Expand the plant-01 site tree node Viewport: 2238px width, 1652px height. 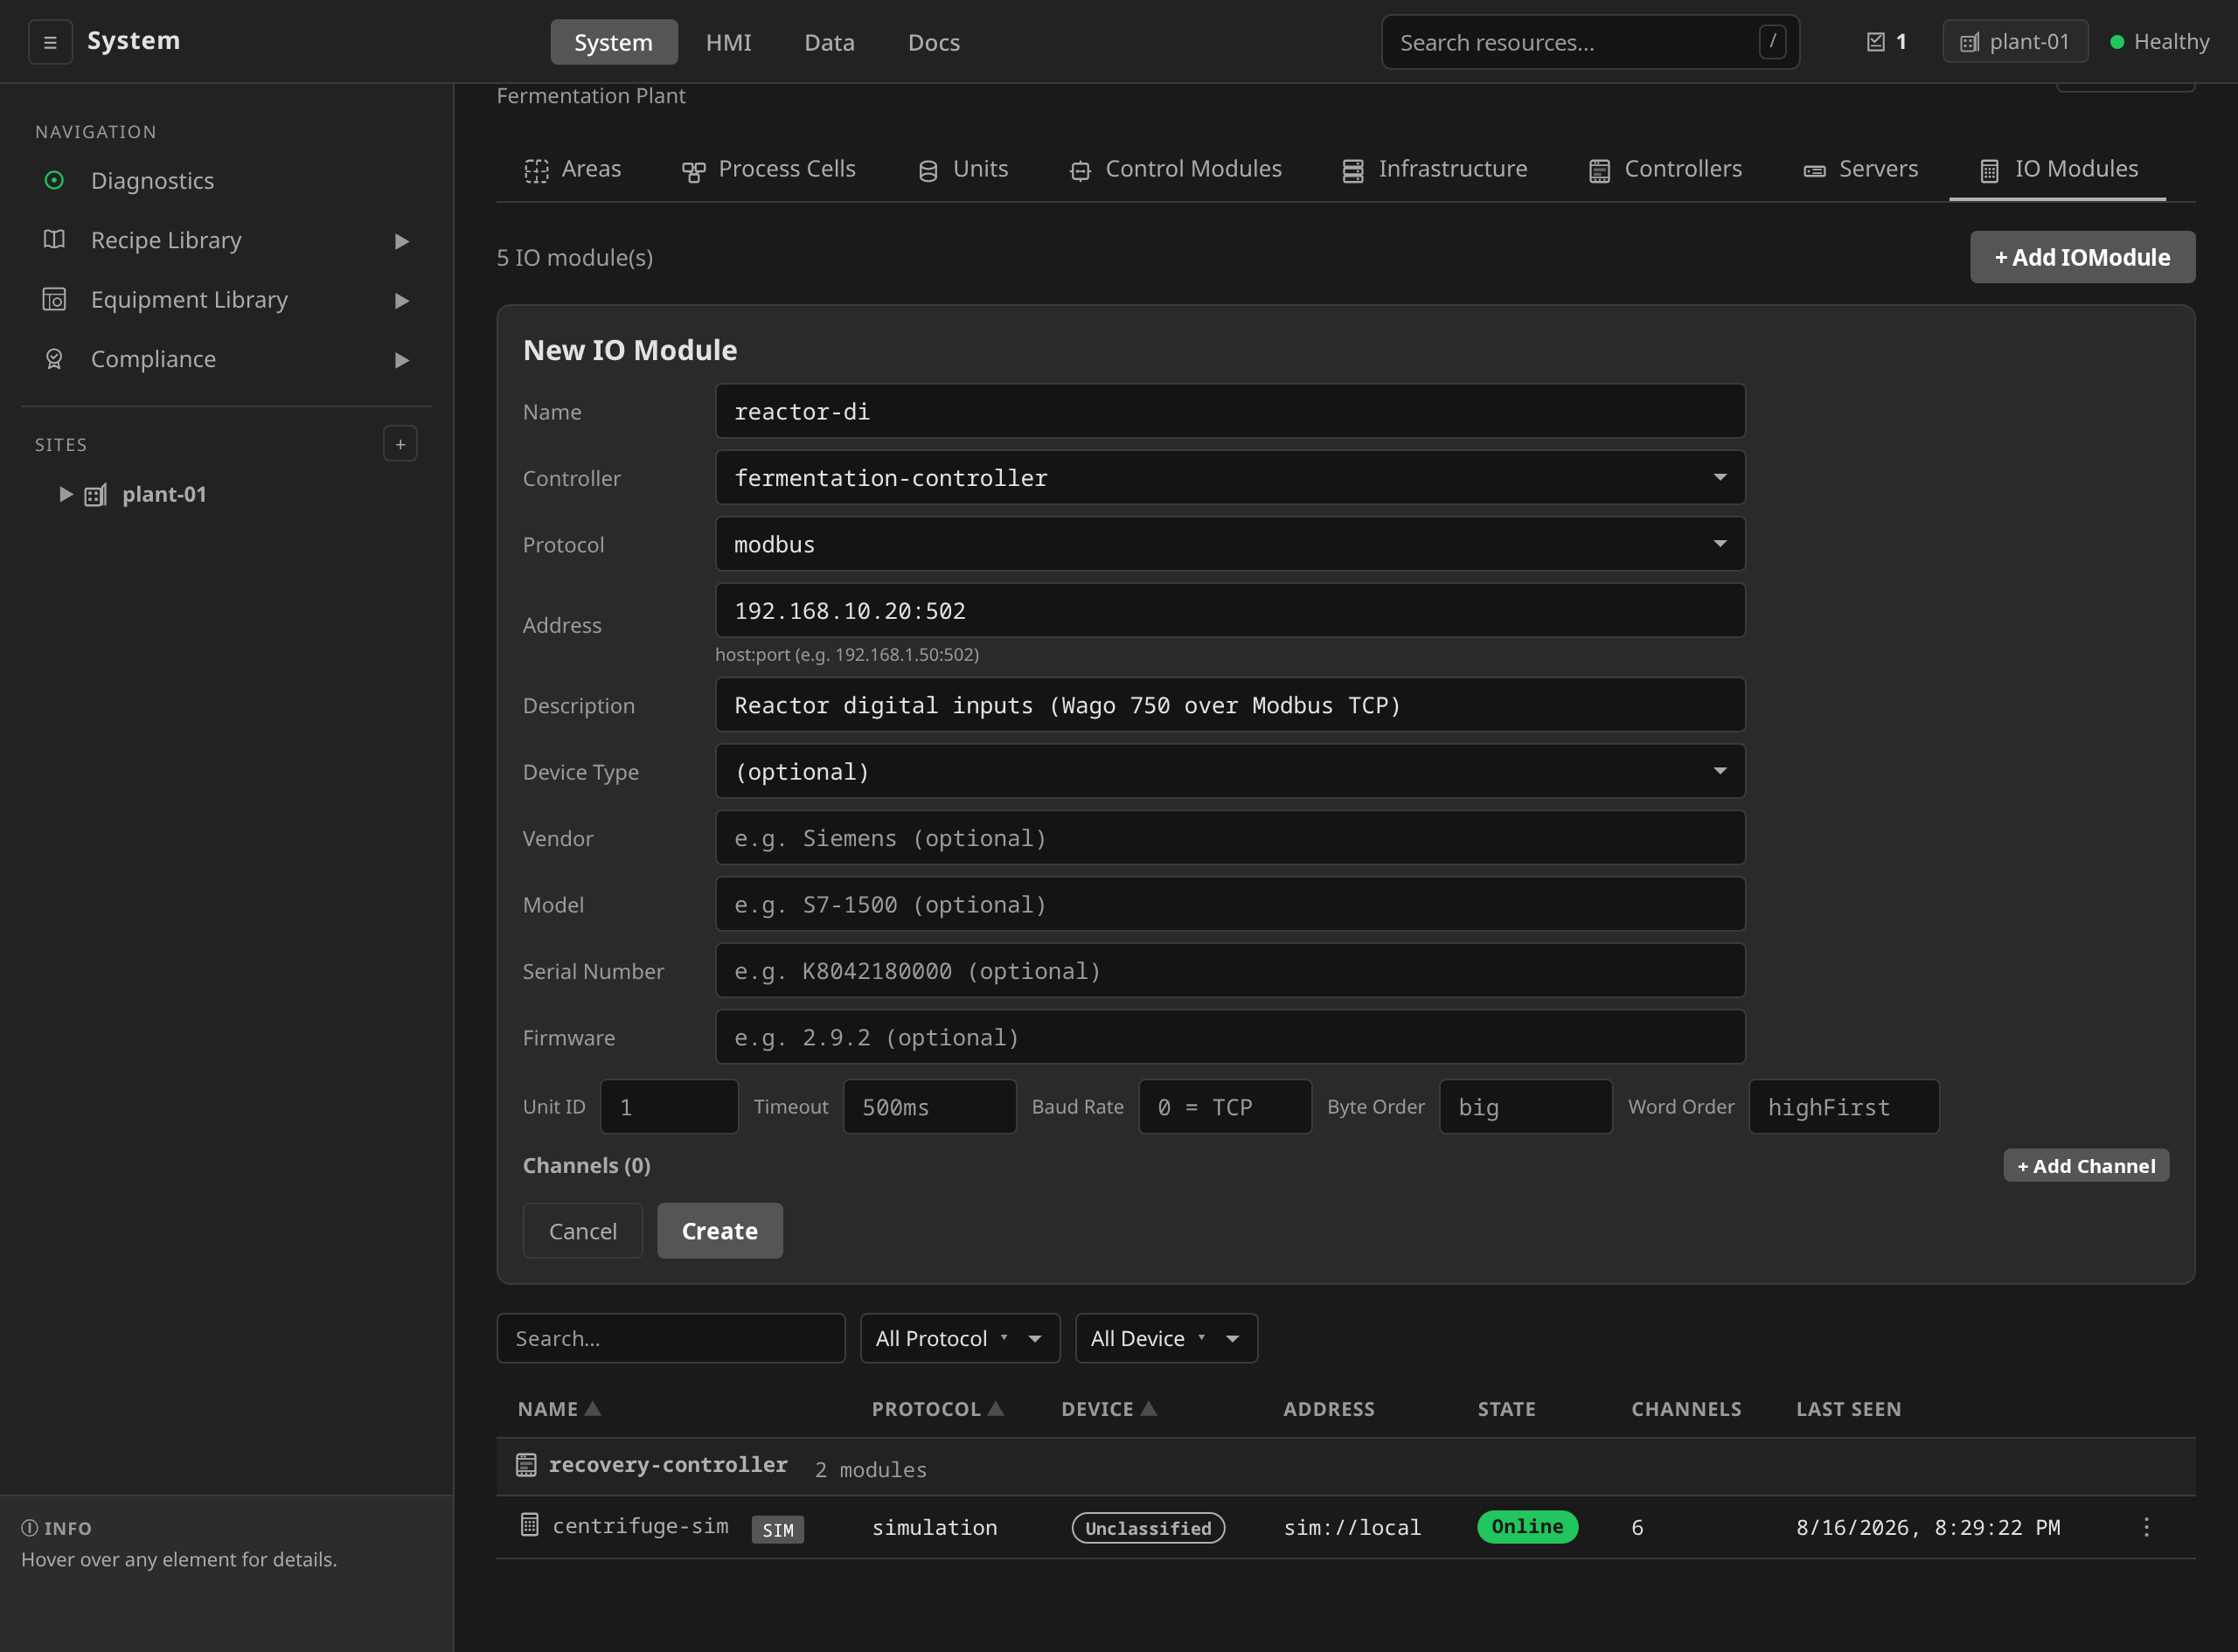coord(66,494)
